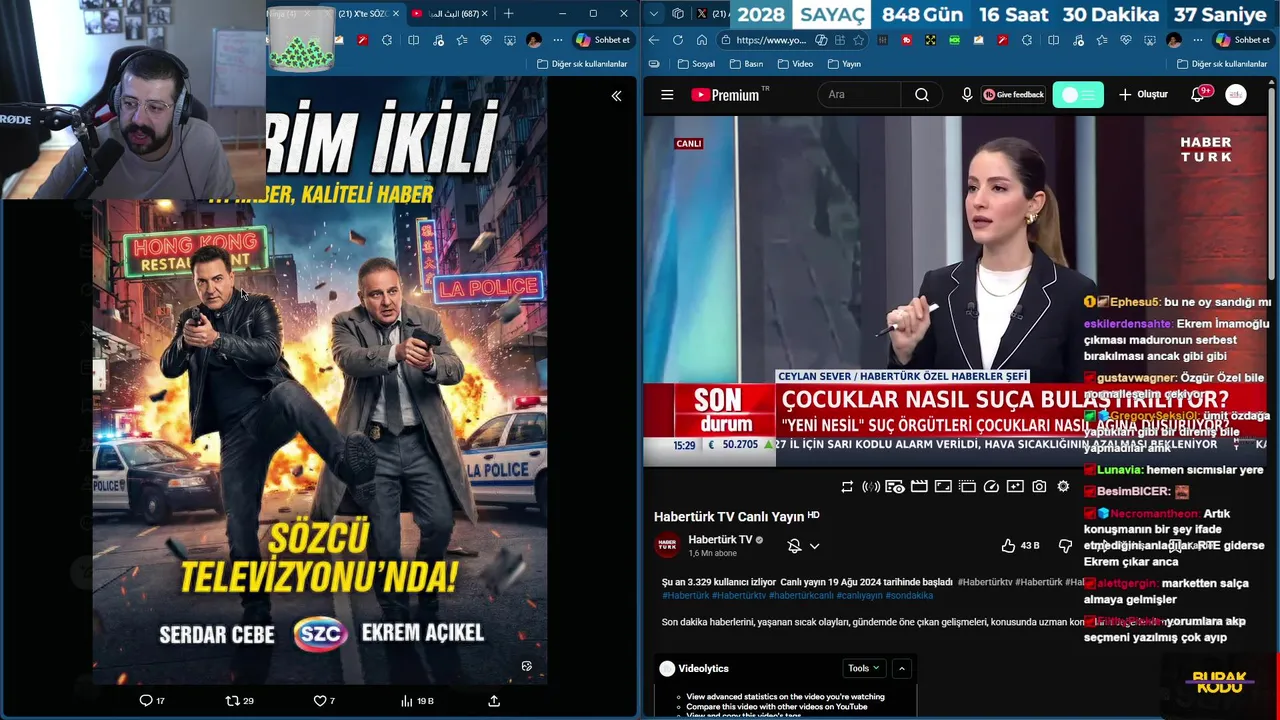1280x720 pixels.
Task: Open YouTube account avatar menu
Action: coord(1236,95)
